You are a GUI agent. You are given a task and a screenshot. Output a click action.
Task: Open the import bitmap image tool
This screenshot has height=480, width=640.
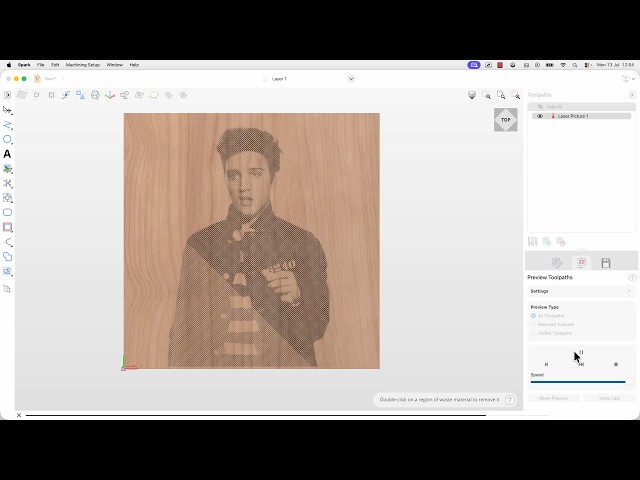tap(7, 169)
